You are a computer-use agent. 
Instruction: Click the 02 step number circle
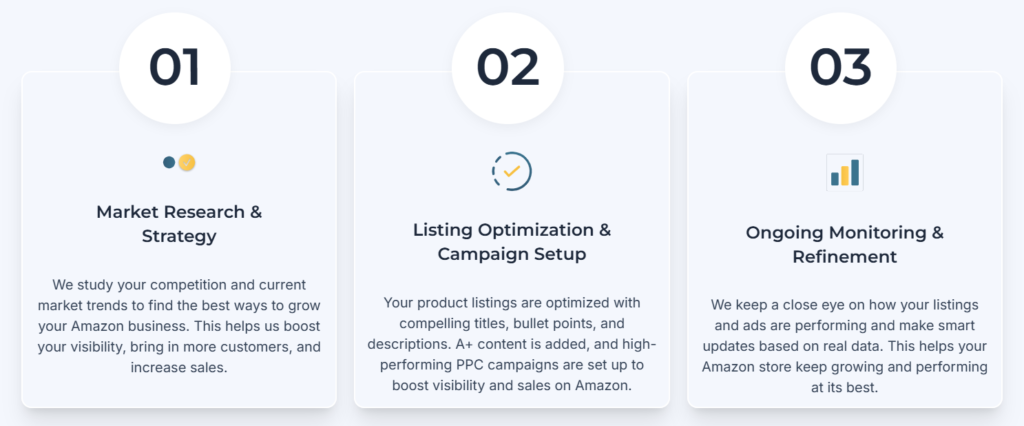508,68
